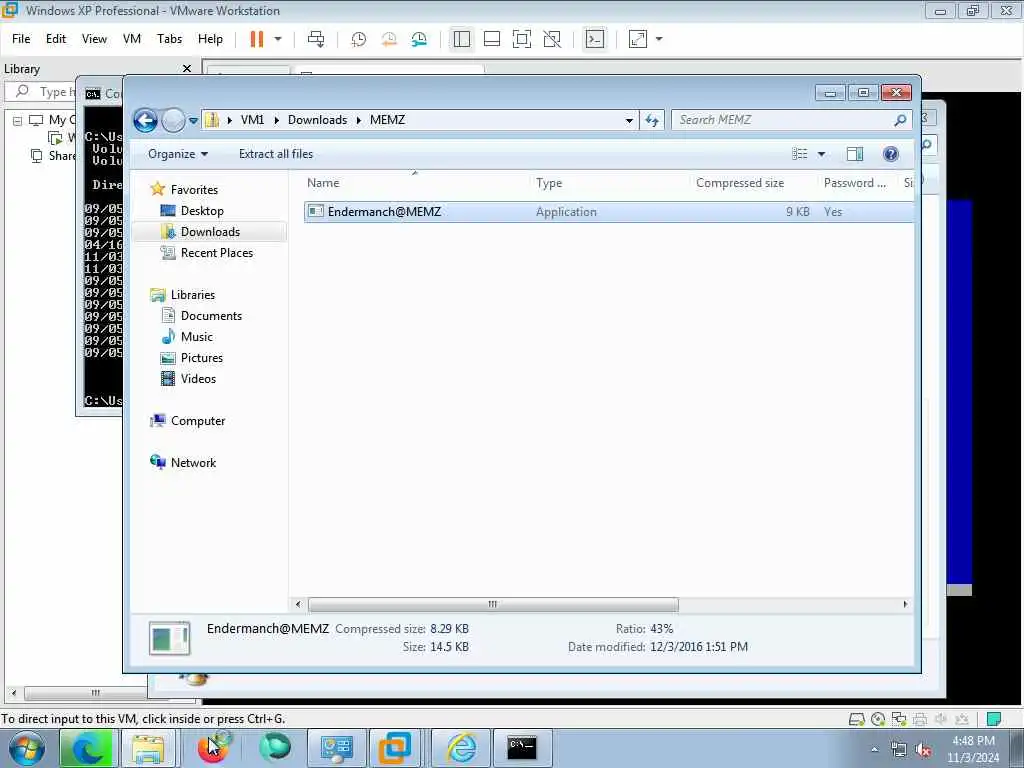Open recent locations dropdown in Explorer
Image resolution: width=1024 pixels, height=768 pixels.
[193, 121]
